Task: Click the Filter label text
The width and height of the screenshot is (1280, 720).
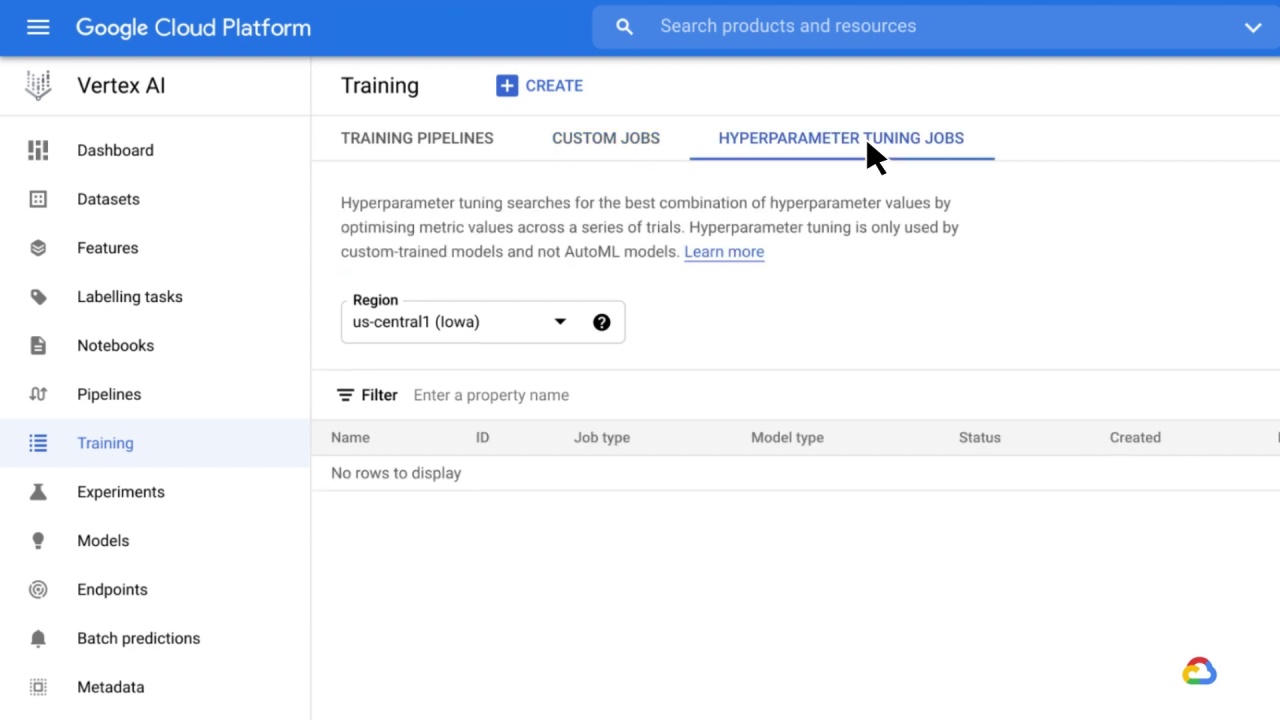Action: click(379, 395)
